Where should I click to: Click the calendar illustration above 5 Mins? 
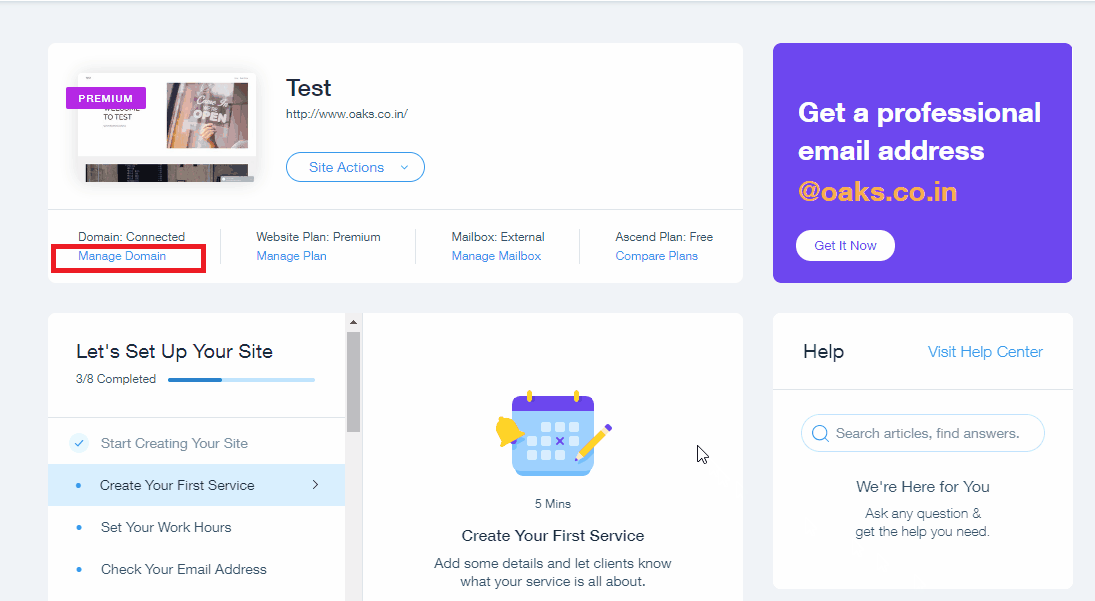[553, 434]
